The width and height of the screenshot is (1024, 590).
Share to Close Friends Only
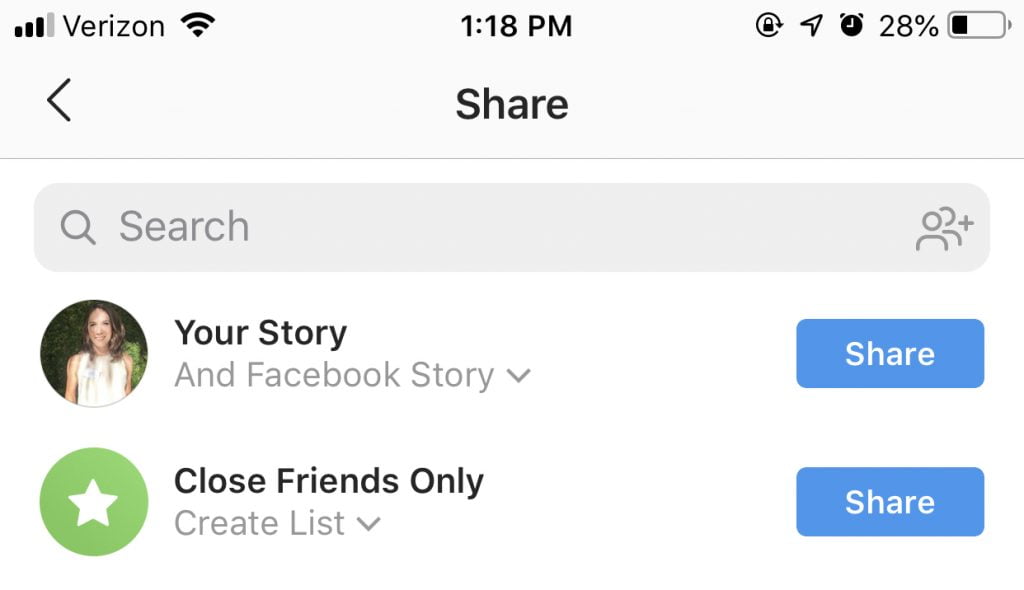890,502
